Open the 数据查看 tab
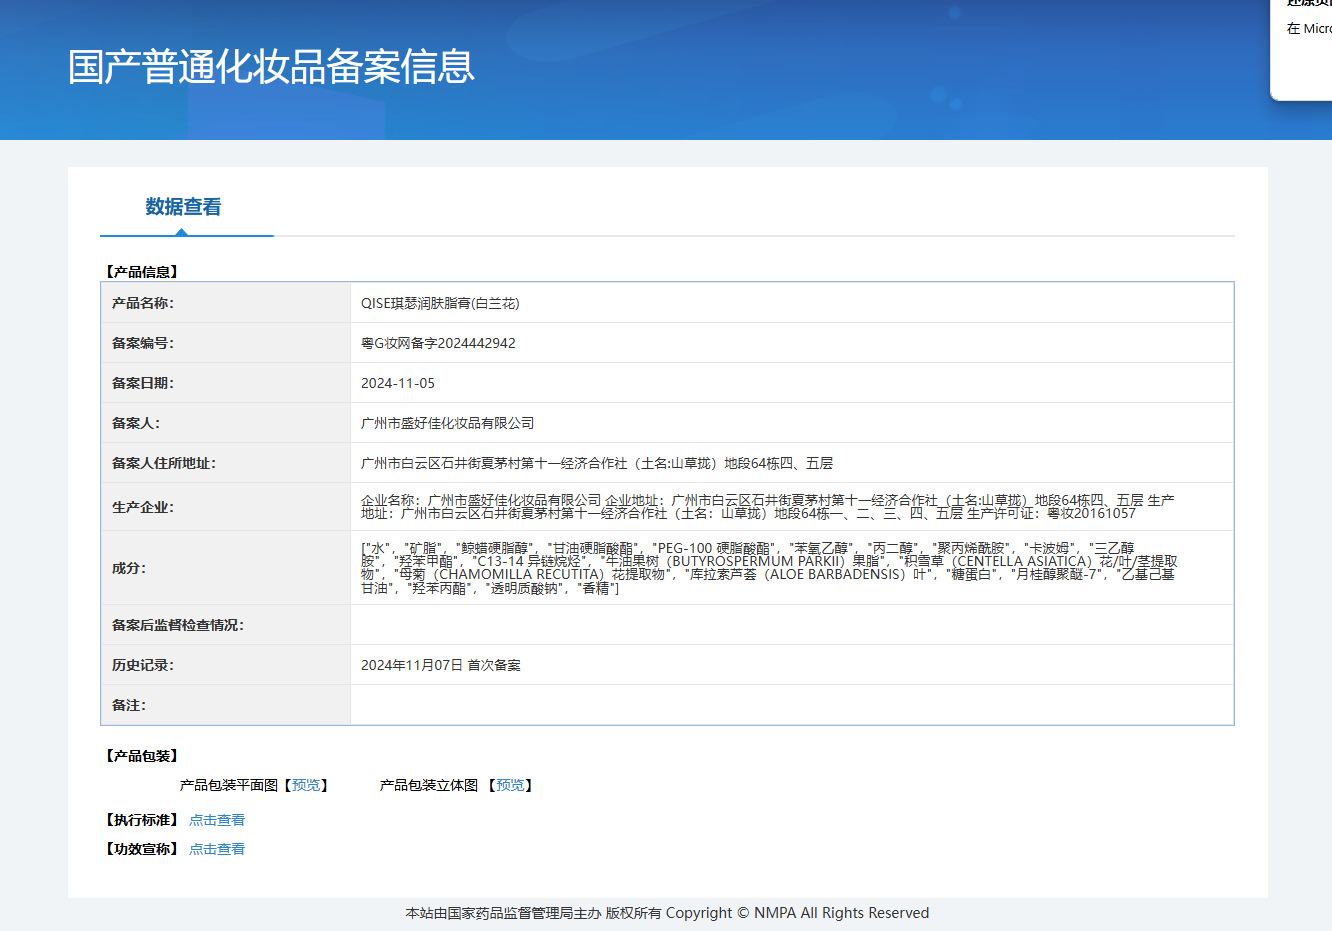The width and height of the screenshot is (1332, 931). pos(183,207)
